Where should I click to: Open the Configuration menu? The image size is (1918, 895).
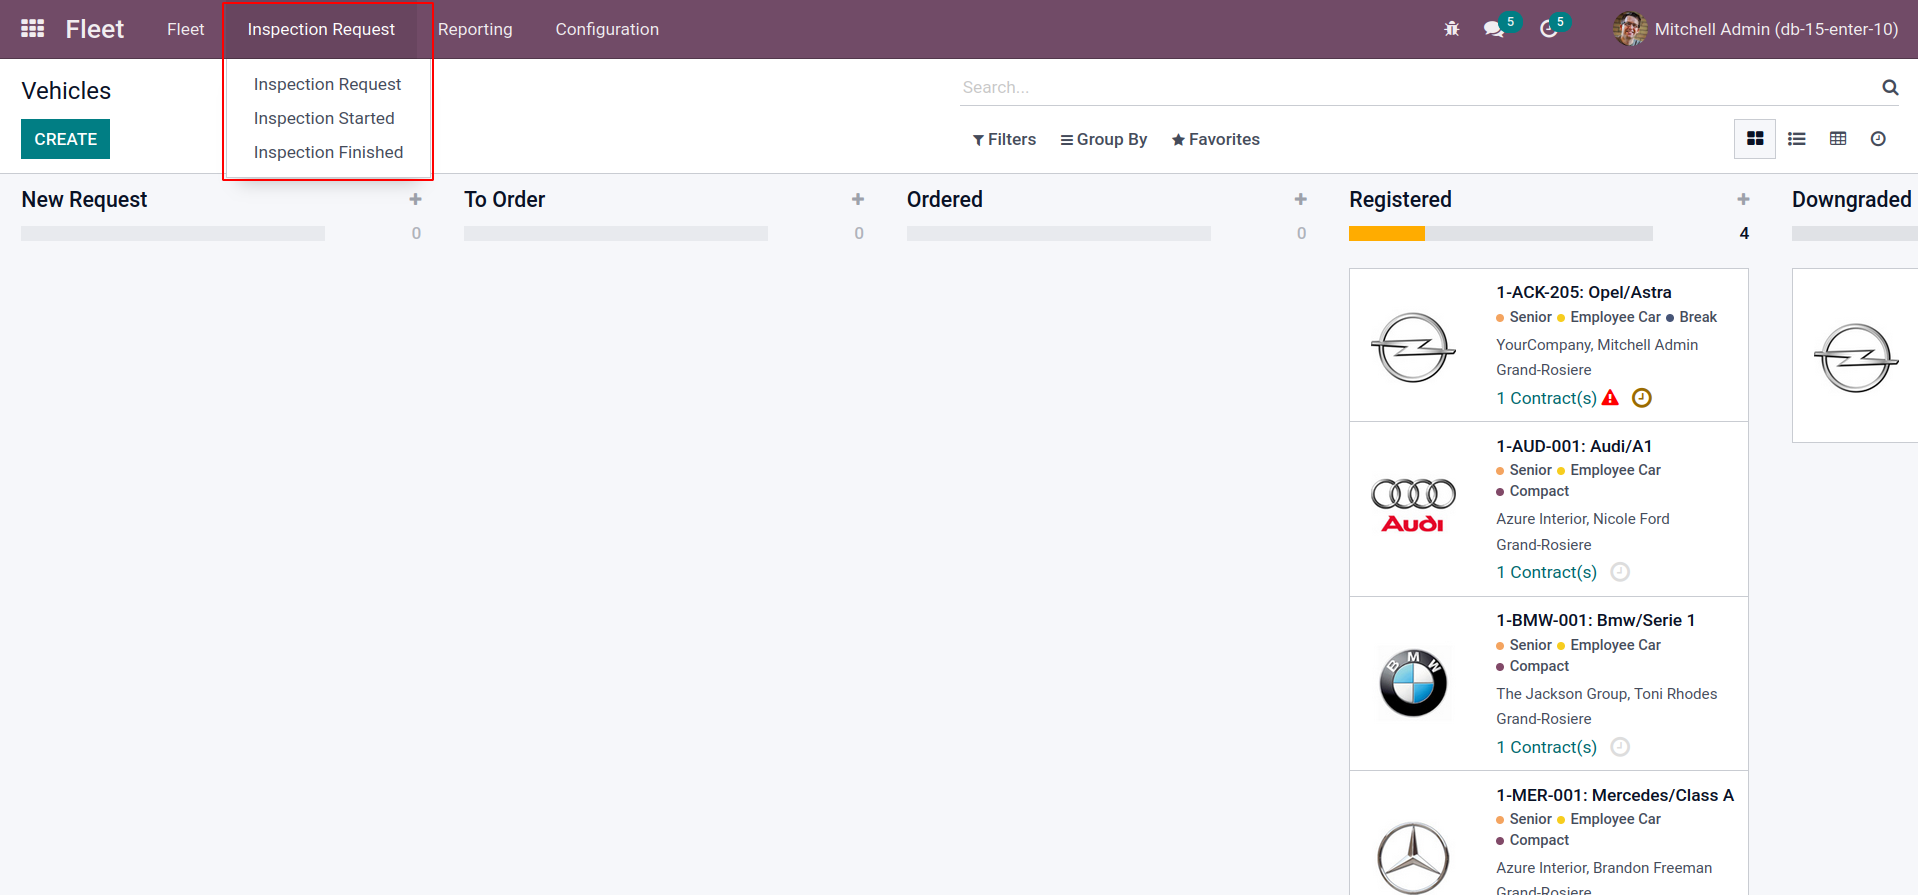point(607,29)
